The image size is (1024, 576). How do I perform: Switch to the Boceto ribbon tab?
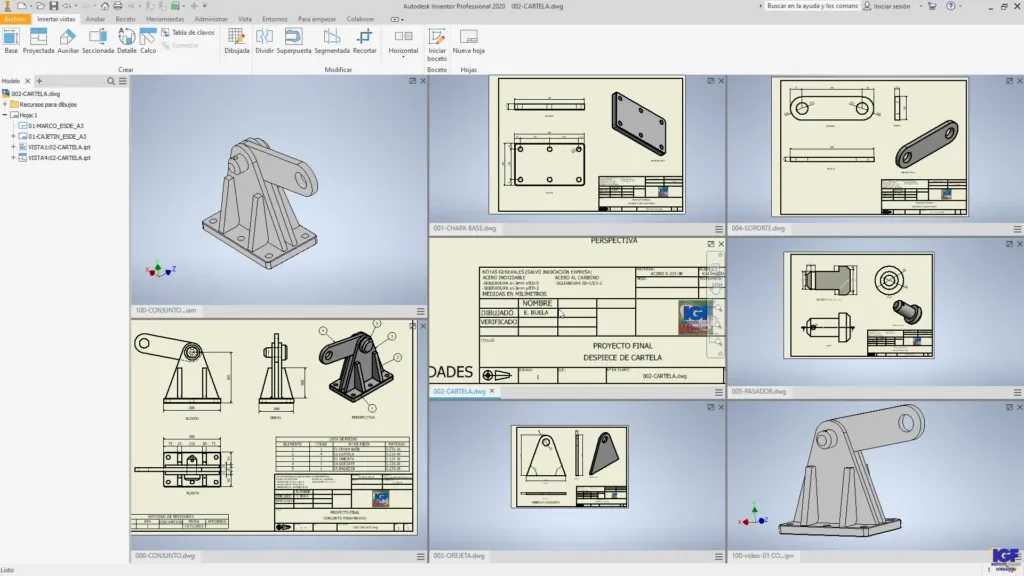125,19
